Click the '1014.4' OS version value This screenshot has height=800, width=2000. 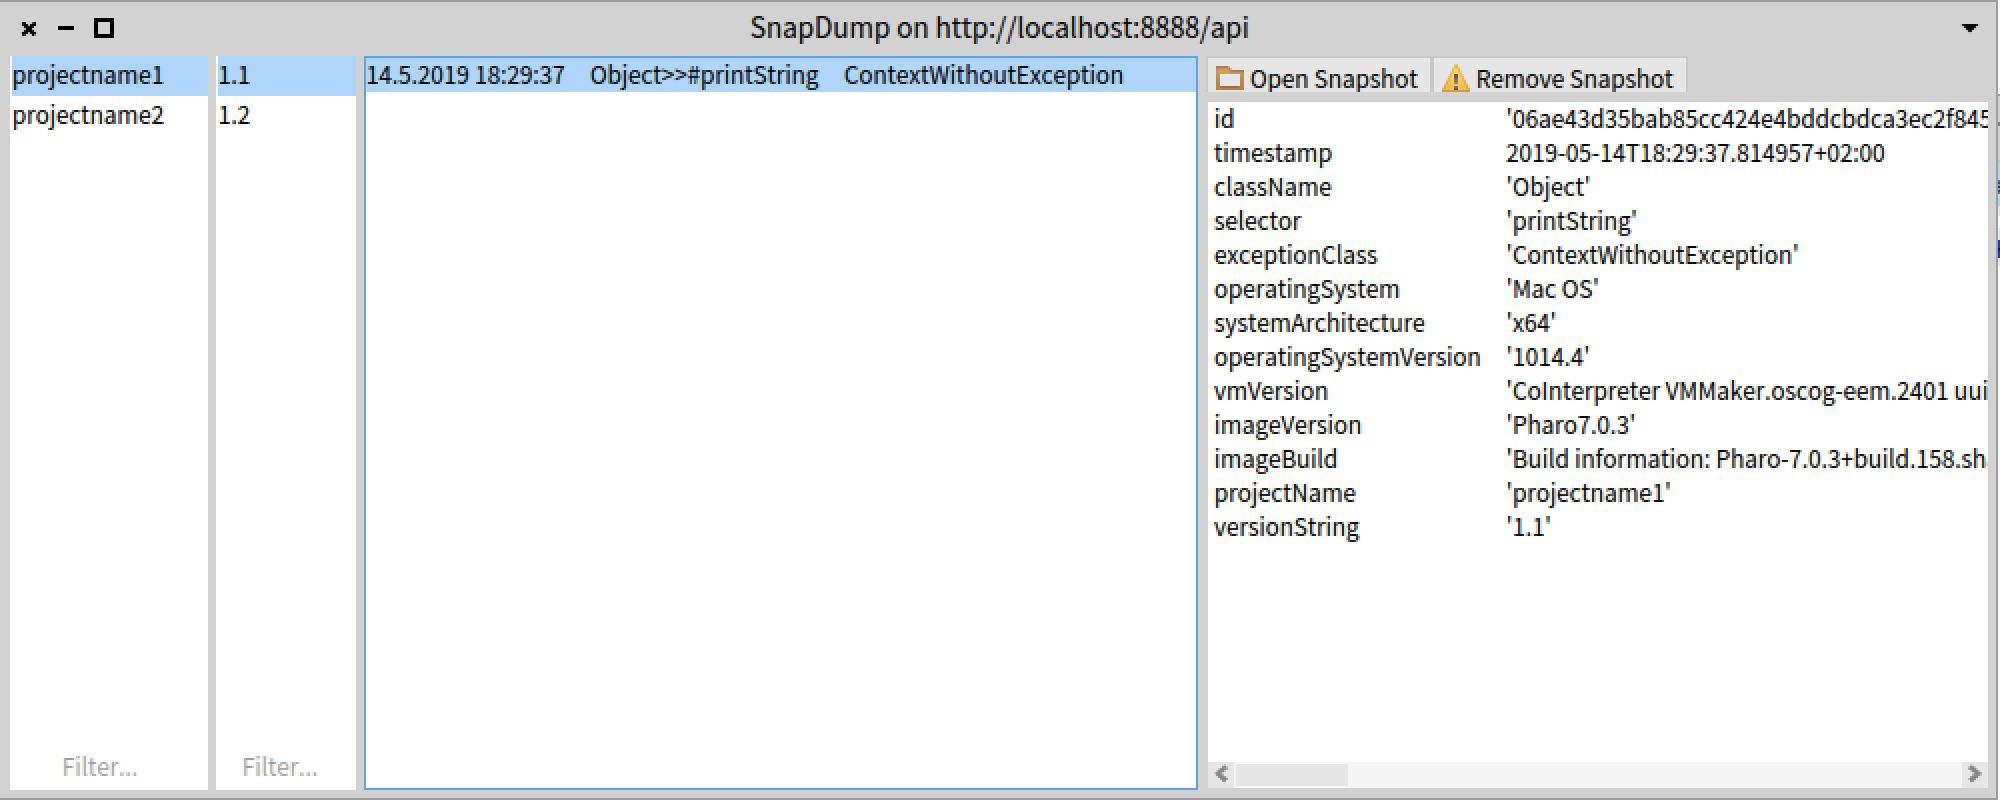[x=1547, y=357]
